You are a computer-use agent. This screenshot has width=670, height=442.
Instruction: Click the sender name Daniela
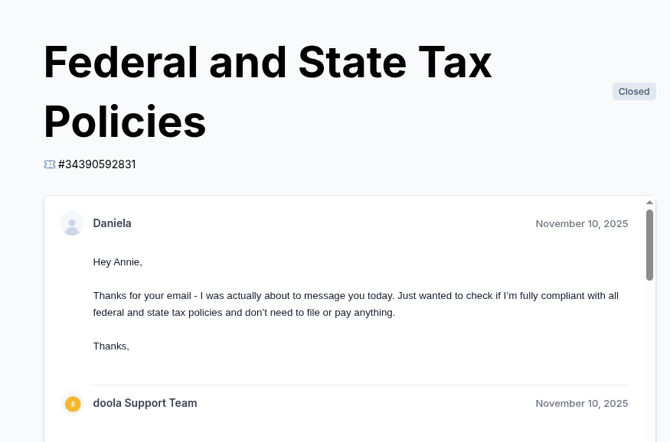pyautogui.click(x=112, y=223)
